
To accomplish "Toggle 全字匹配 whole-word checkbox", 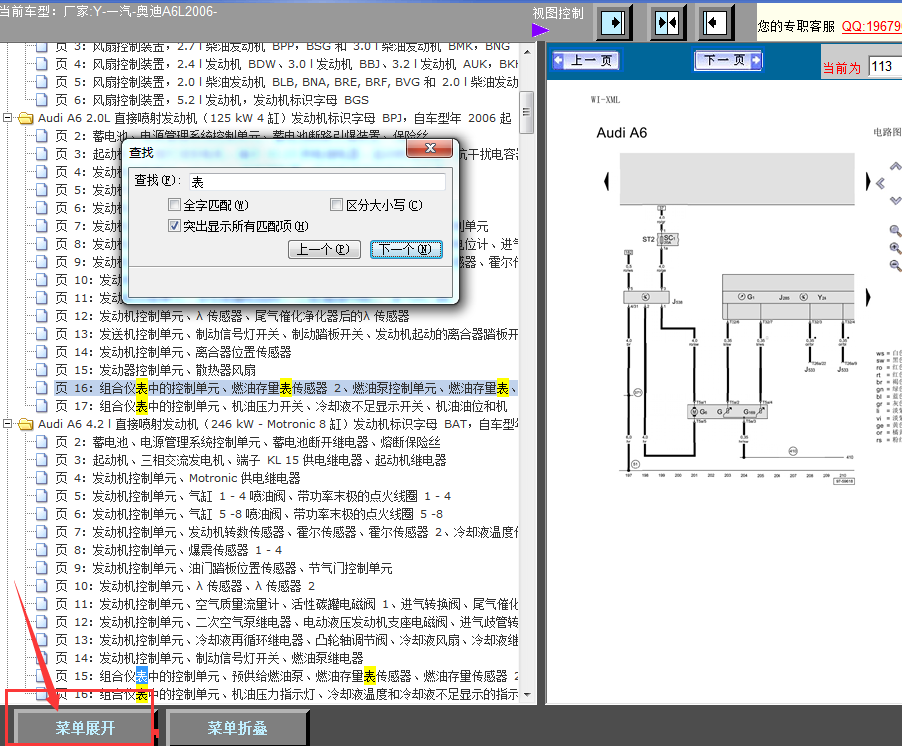I will tap(174, 205).
